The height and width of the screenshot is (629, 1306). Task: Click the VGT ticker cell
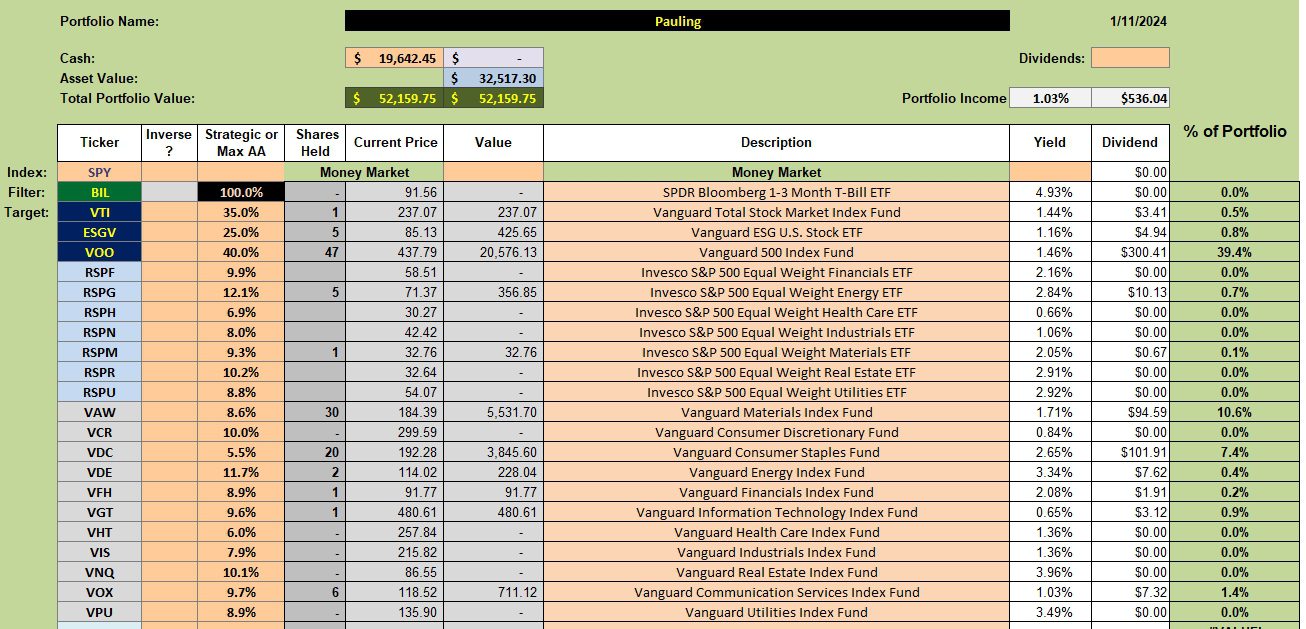coord(99,512)
